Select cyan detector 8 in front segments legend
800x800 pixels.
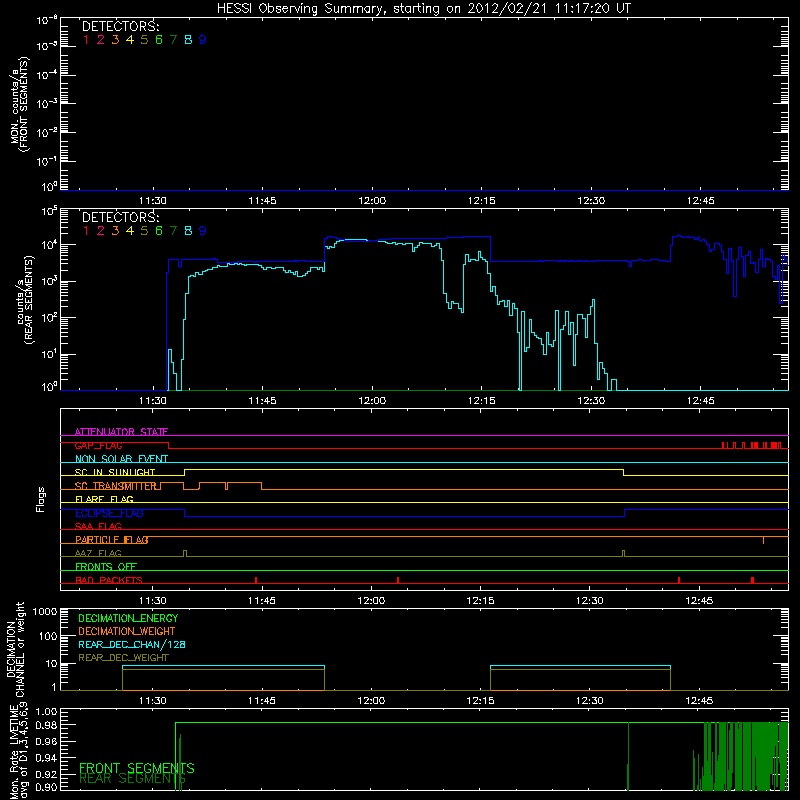coord(188,40)
